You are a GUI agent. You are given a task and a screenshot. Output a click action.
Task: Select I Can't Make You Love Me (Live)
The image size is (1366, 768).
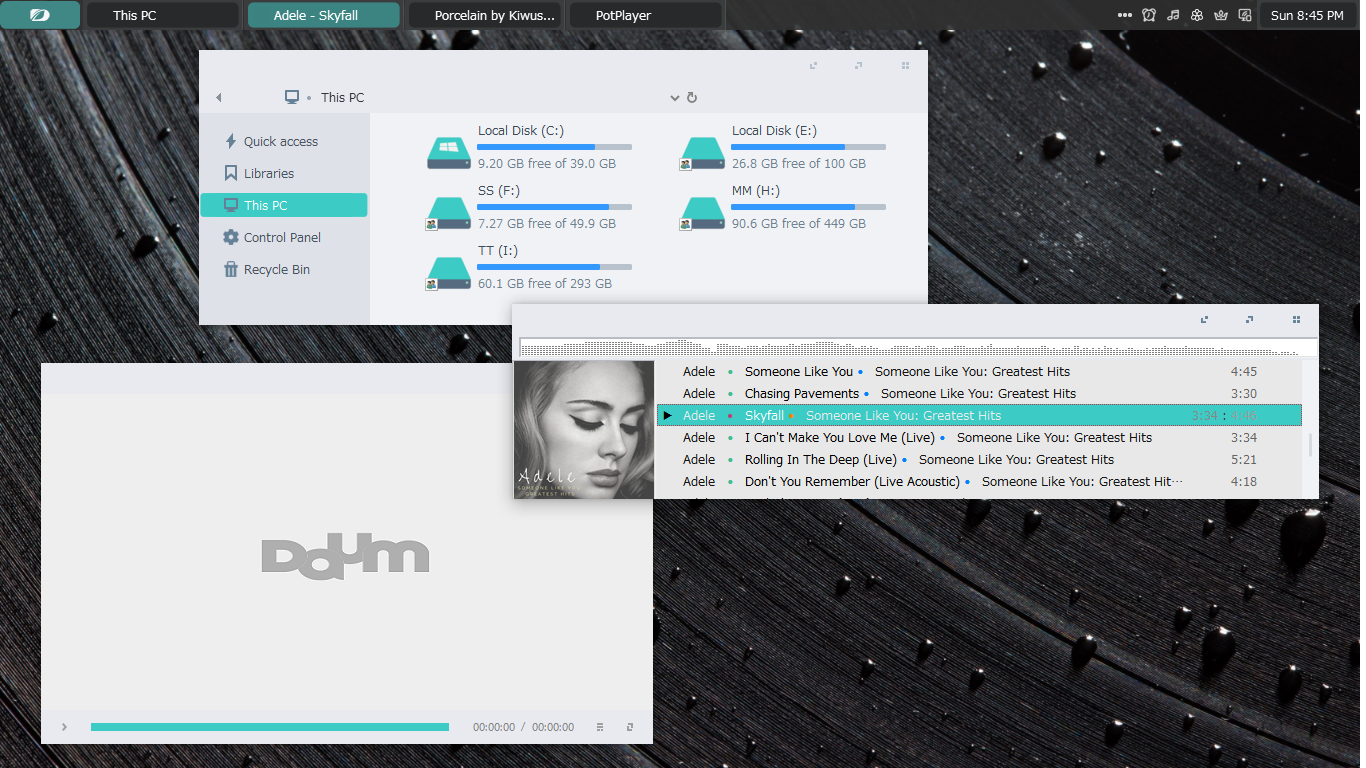pos(979,437)
